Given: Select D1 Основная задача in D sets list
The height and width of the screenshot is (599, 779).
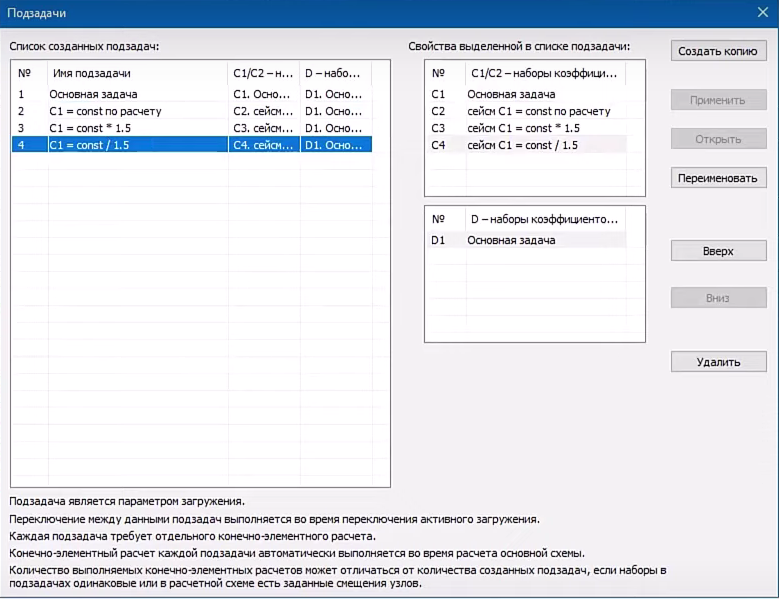Looking at the screenshot, I should pyautogui.click(x=511, y=240).
